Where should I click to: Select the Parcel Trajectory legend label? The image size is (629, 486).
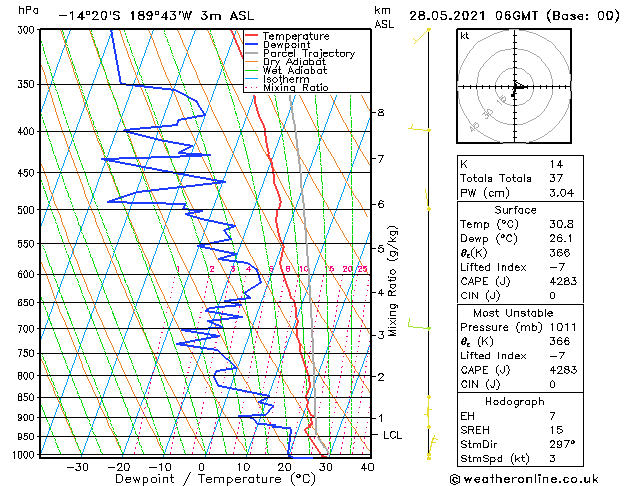point(309,53)
